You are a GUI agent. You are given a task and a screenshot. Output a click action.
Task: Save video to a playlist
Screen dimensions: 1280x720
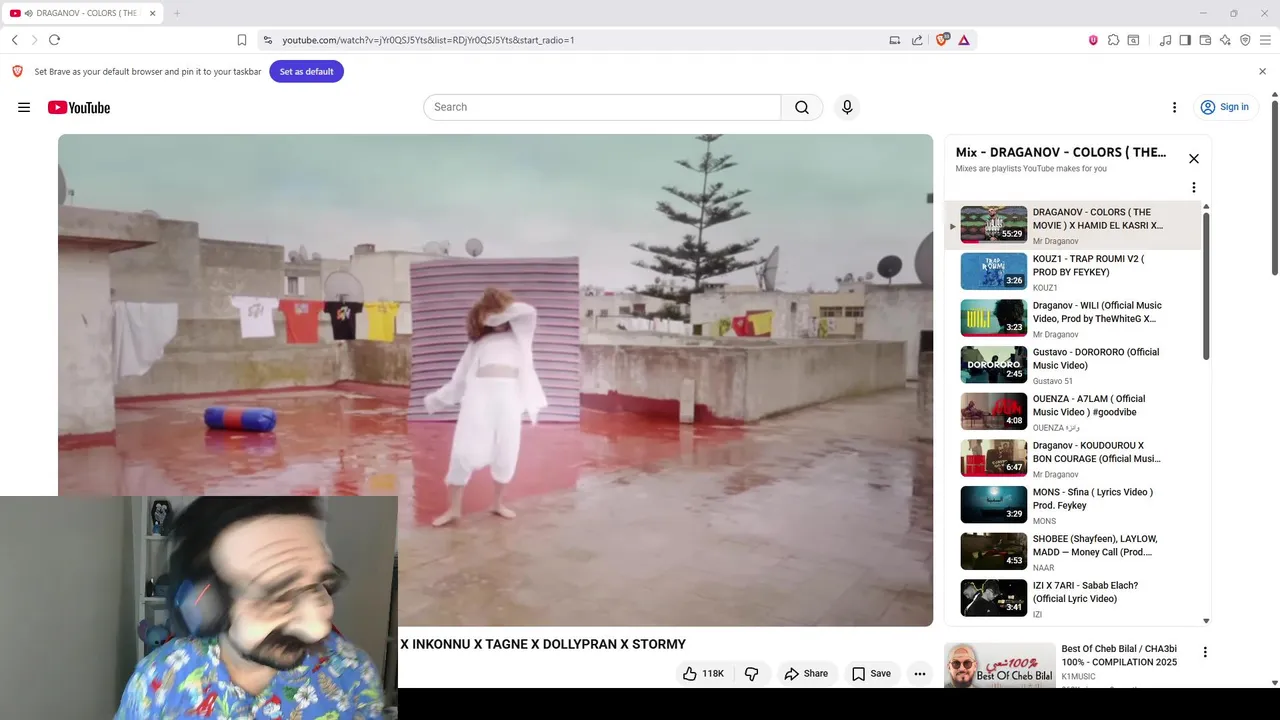pos(871,674)
